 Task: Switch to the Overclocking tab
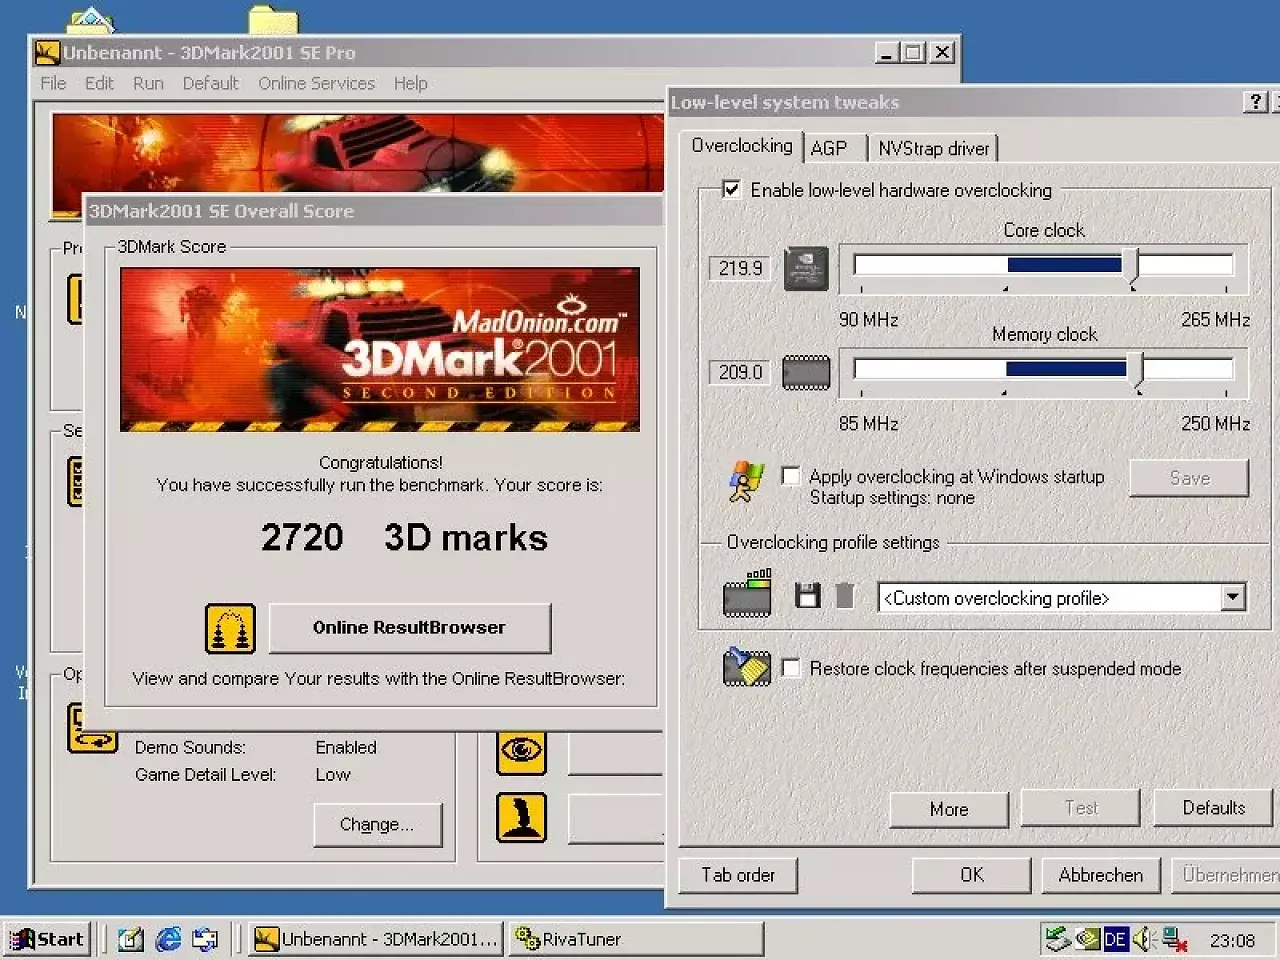(x=742, y=146)
